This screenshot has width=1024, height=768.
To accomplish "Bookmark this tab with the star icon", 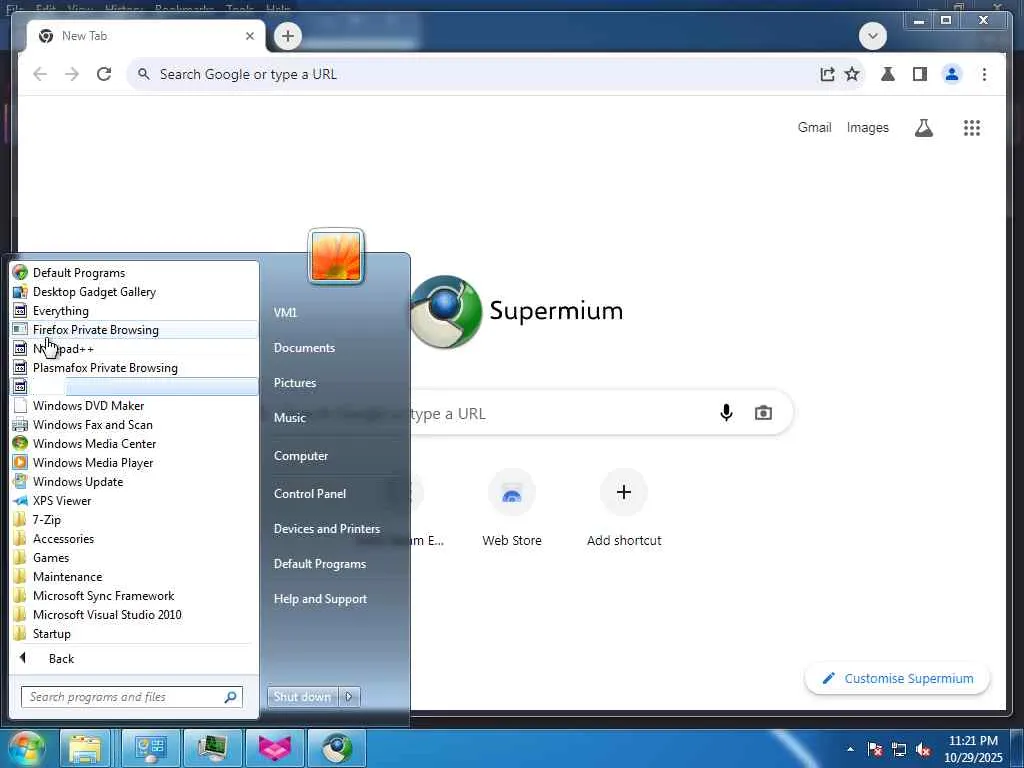I will [x=852, y=74].
